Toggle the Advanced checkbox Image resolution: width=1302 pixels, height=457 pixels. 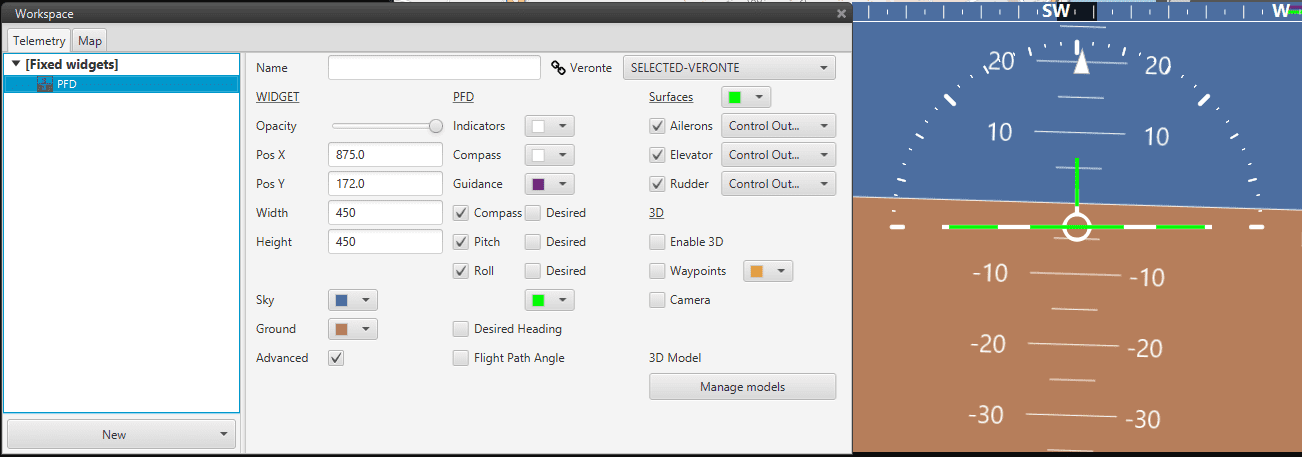[x=336, y=358]
